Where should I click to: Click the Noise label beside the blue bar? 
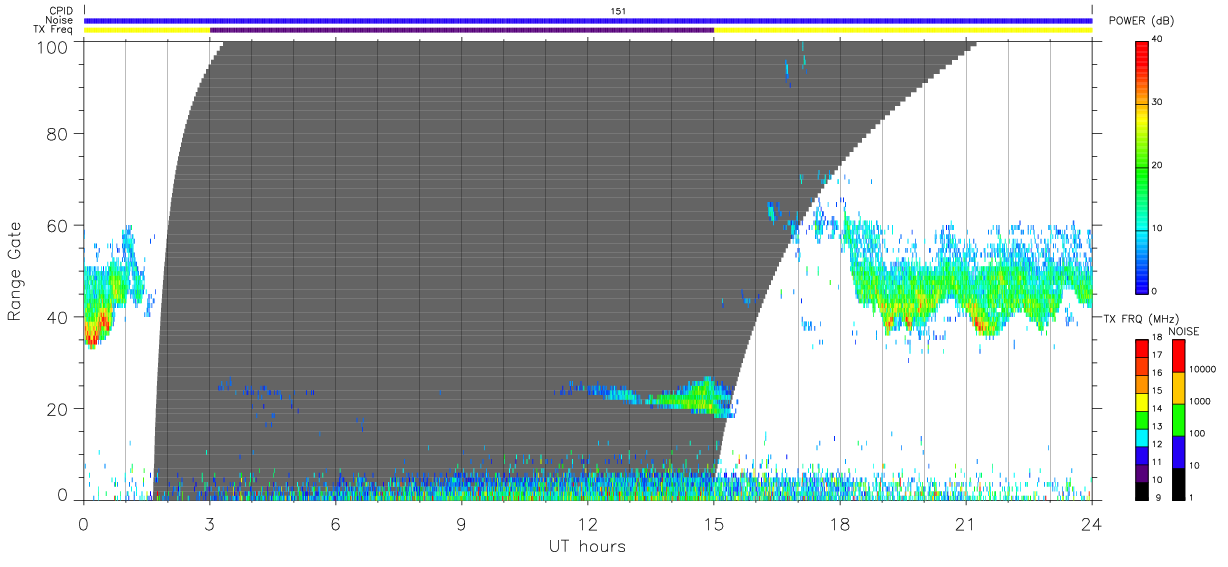click(x=61, y=20)
